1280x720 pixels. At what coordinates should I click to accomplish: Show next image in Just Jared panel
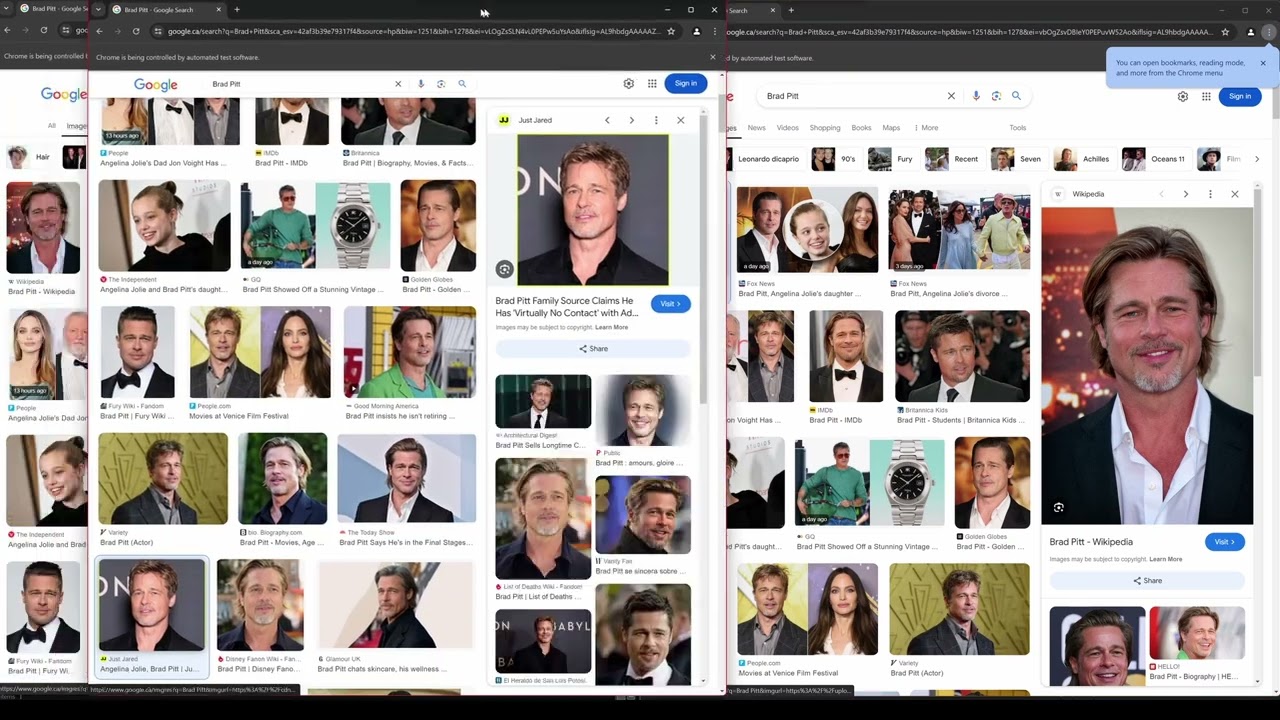coord(631,120)
